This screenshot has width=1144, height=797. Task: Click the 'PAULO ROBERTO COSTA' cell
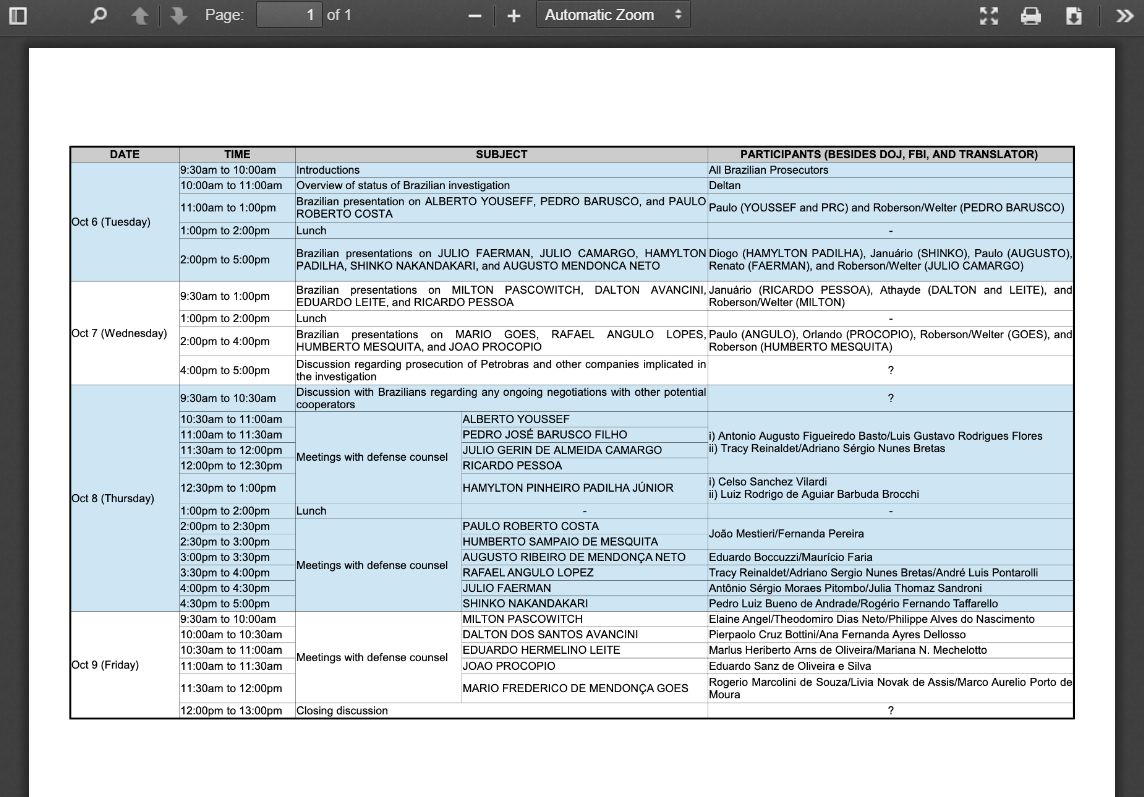[x=584, y=526]
